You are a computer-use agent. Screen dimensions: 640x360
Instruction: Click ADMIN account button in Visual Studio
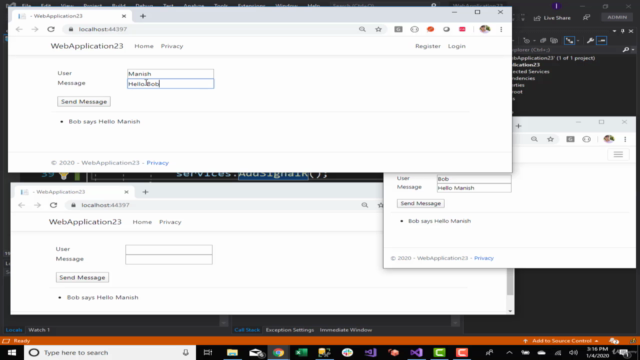click(x=617, y=17)
